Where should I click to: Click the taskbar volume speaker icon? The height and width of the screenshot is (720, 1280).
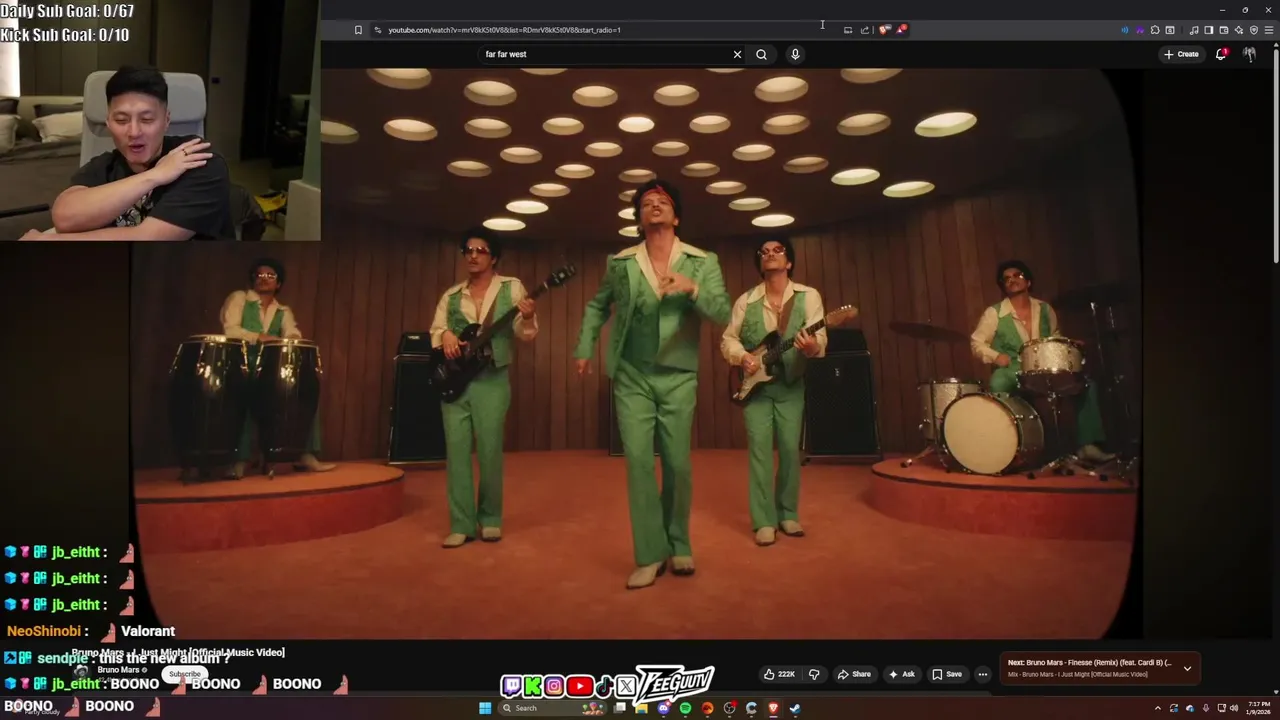[x=1234, y=708]
